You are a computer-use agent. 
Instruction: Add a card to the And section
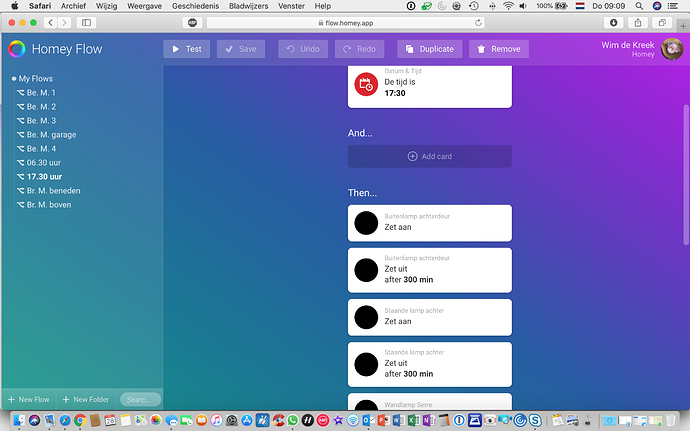(430, 156)
